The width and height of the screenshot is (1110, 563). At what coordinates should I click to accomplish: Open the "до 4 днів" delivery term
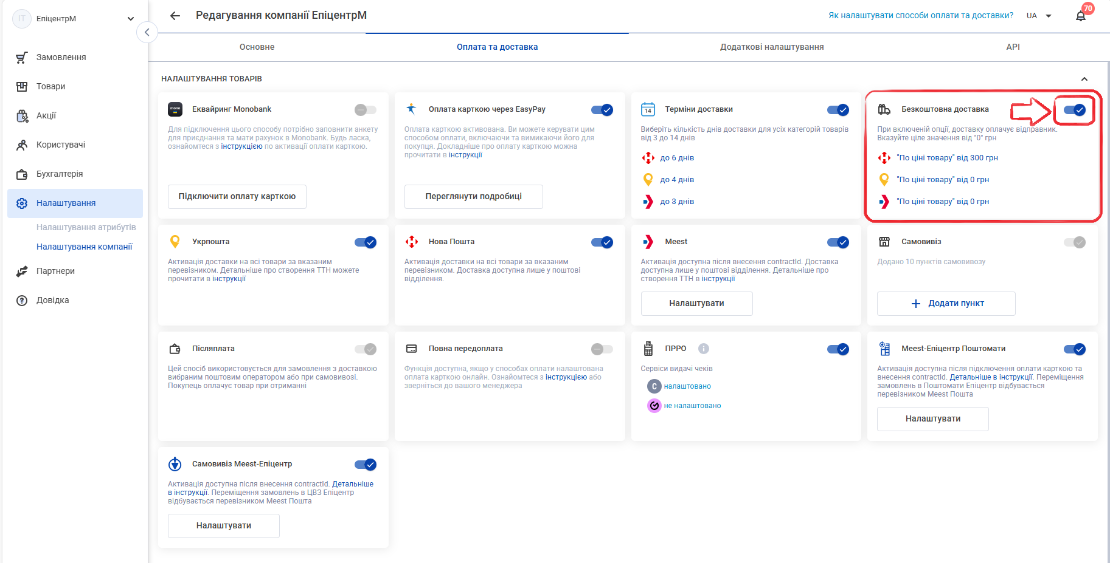point(677,180)
